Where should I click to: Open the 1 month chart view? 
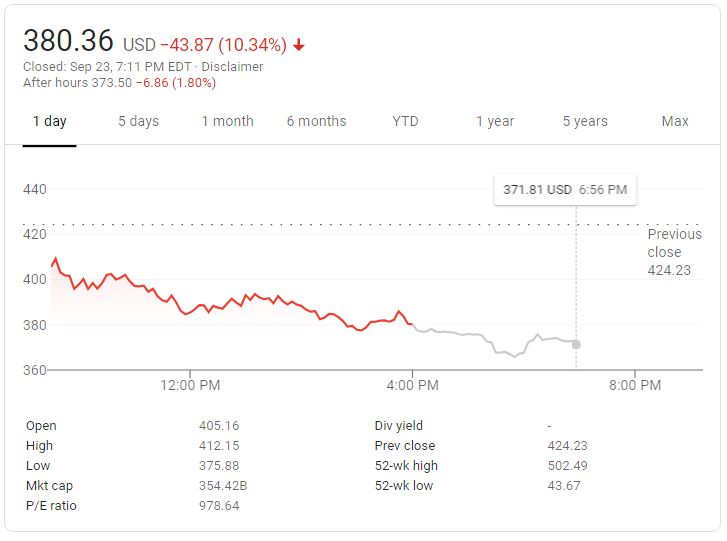point(227,121)
